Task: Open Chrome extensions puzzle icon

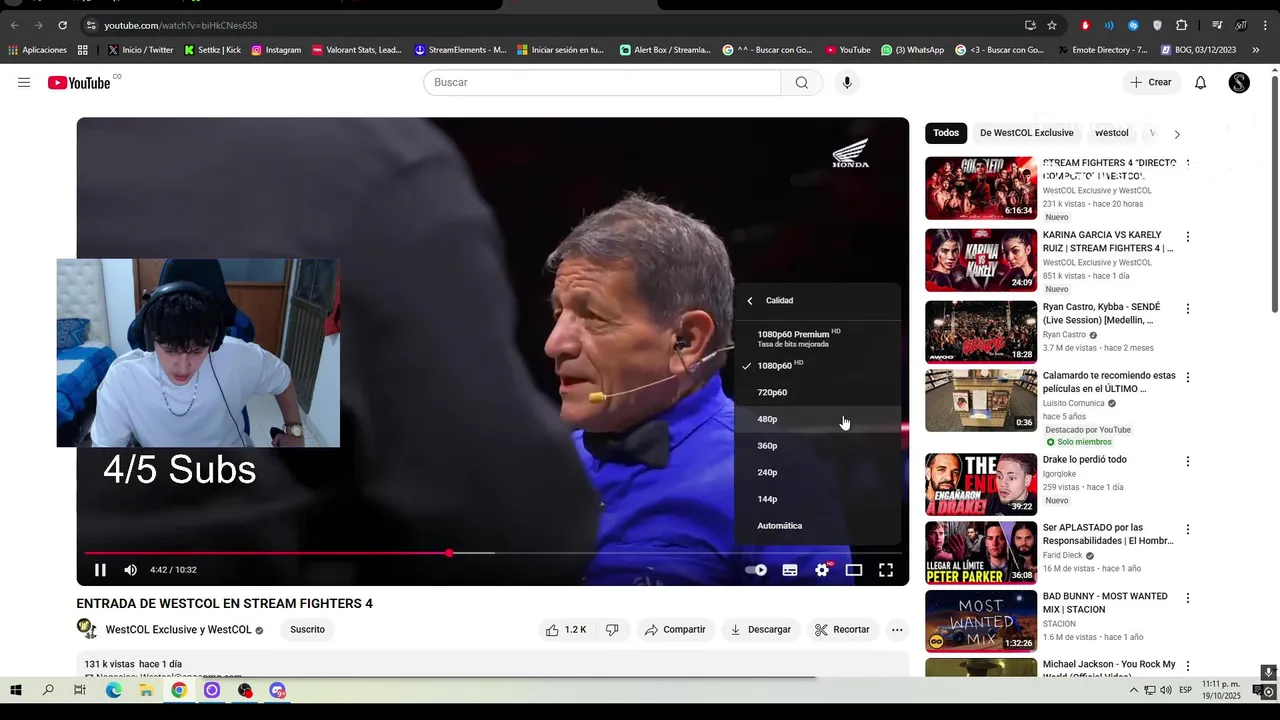Action: 1182,25
